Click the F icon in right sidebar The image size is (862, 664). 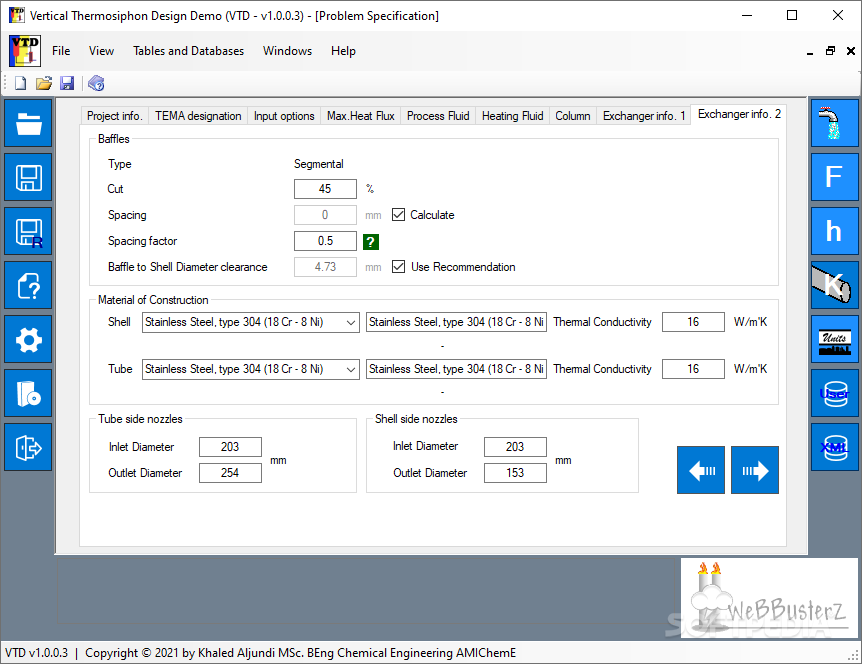(835, 177)
